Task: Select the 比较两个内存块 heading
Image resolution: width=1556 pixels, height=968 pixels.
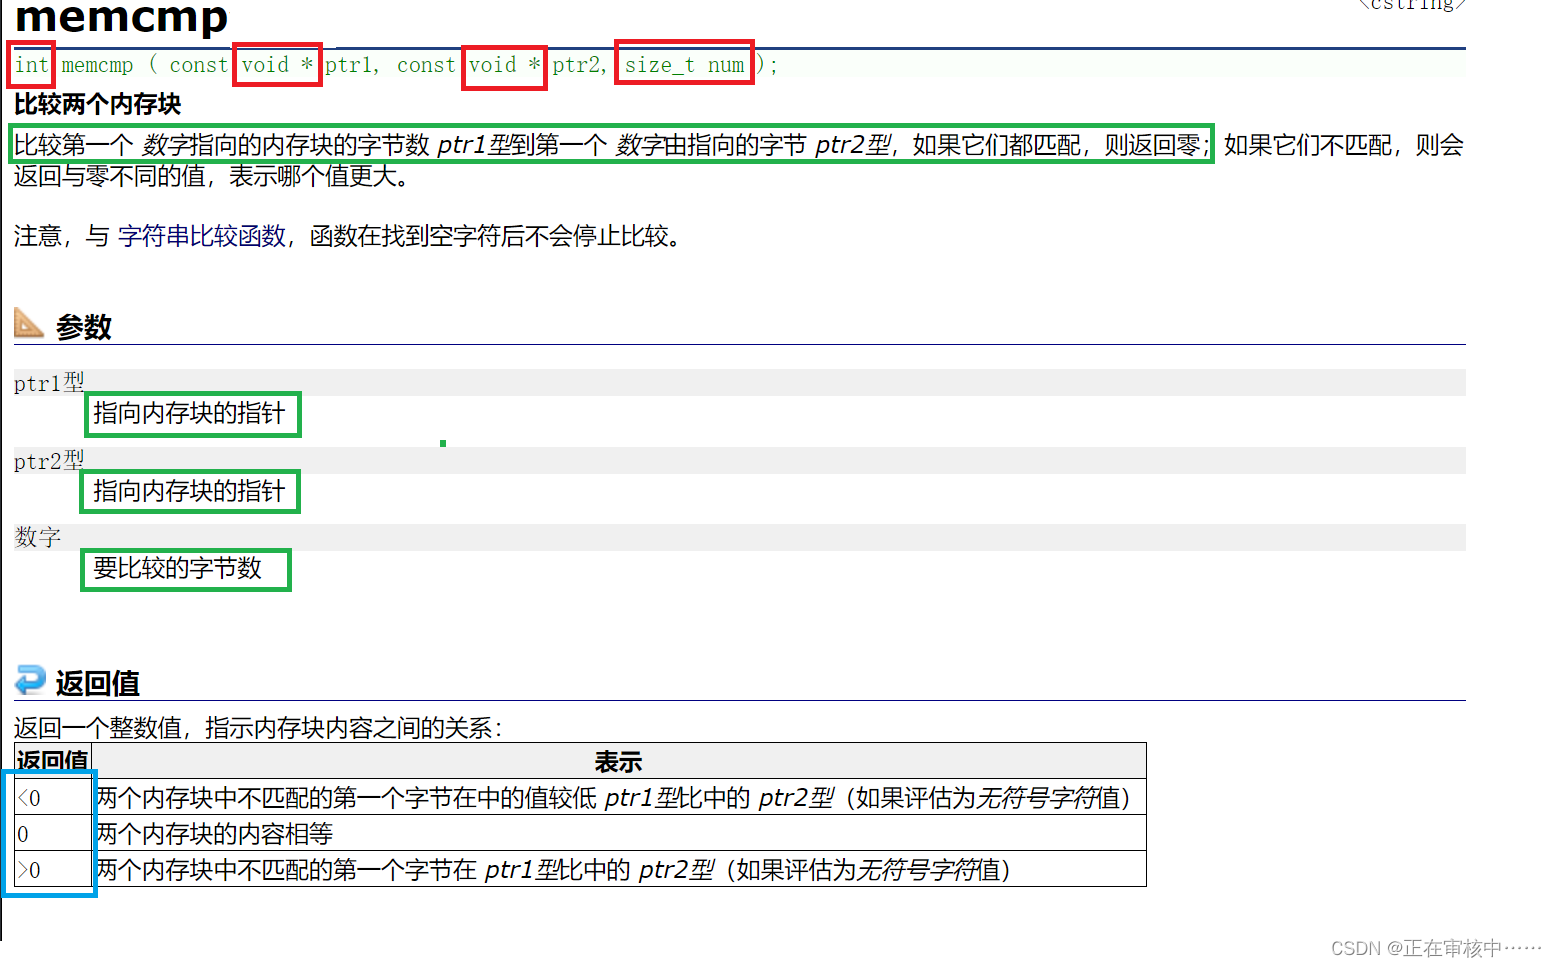Action: 98,104
